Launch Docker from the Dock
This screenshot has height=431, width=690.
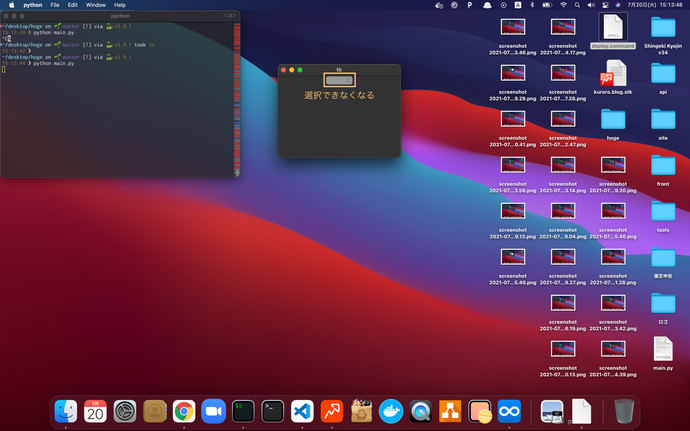tap(391, 411)
